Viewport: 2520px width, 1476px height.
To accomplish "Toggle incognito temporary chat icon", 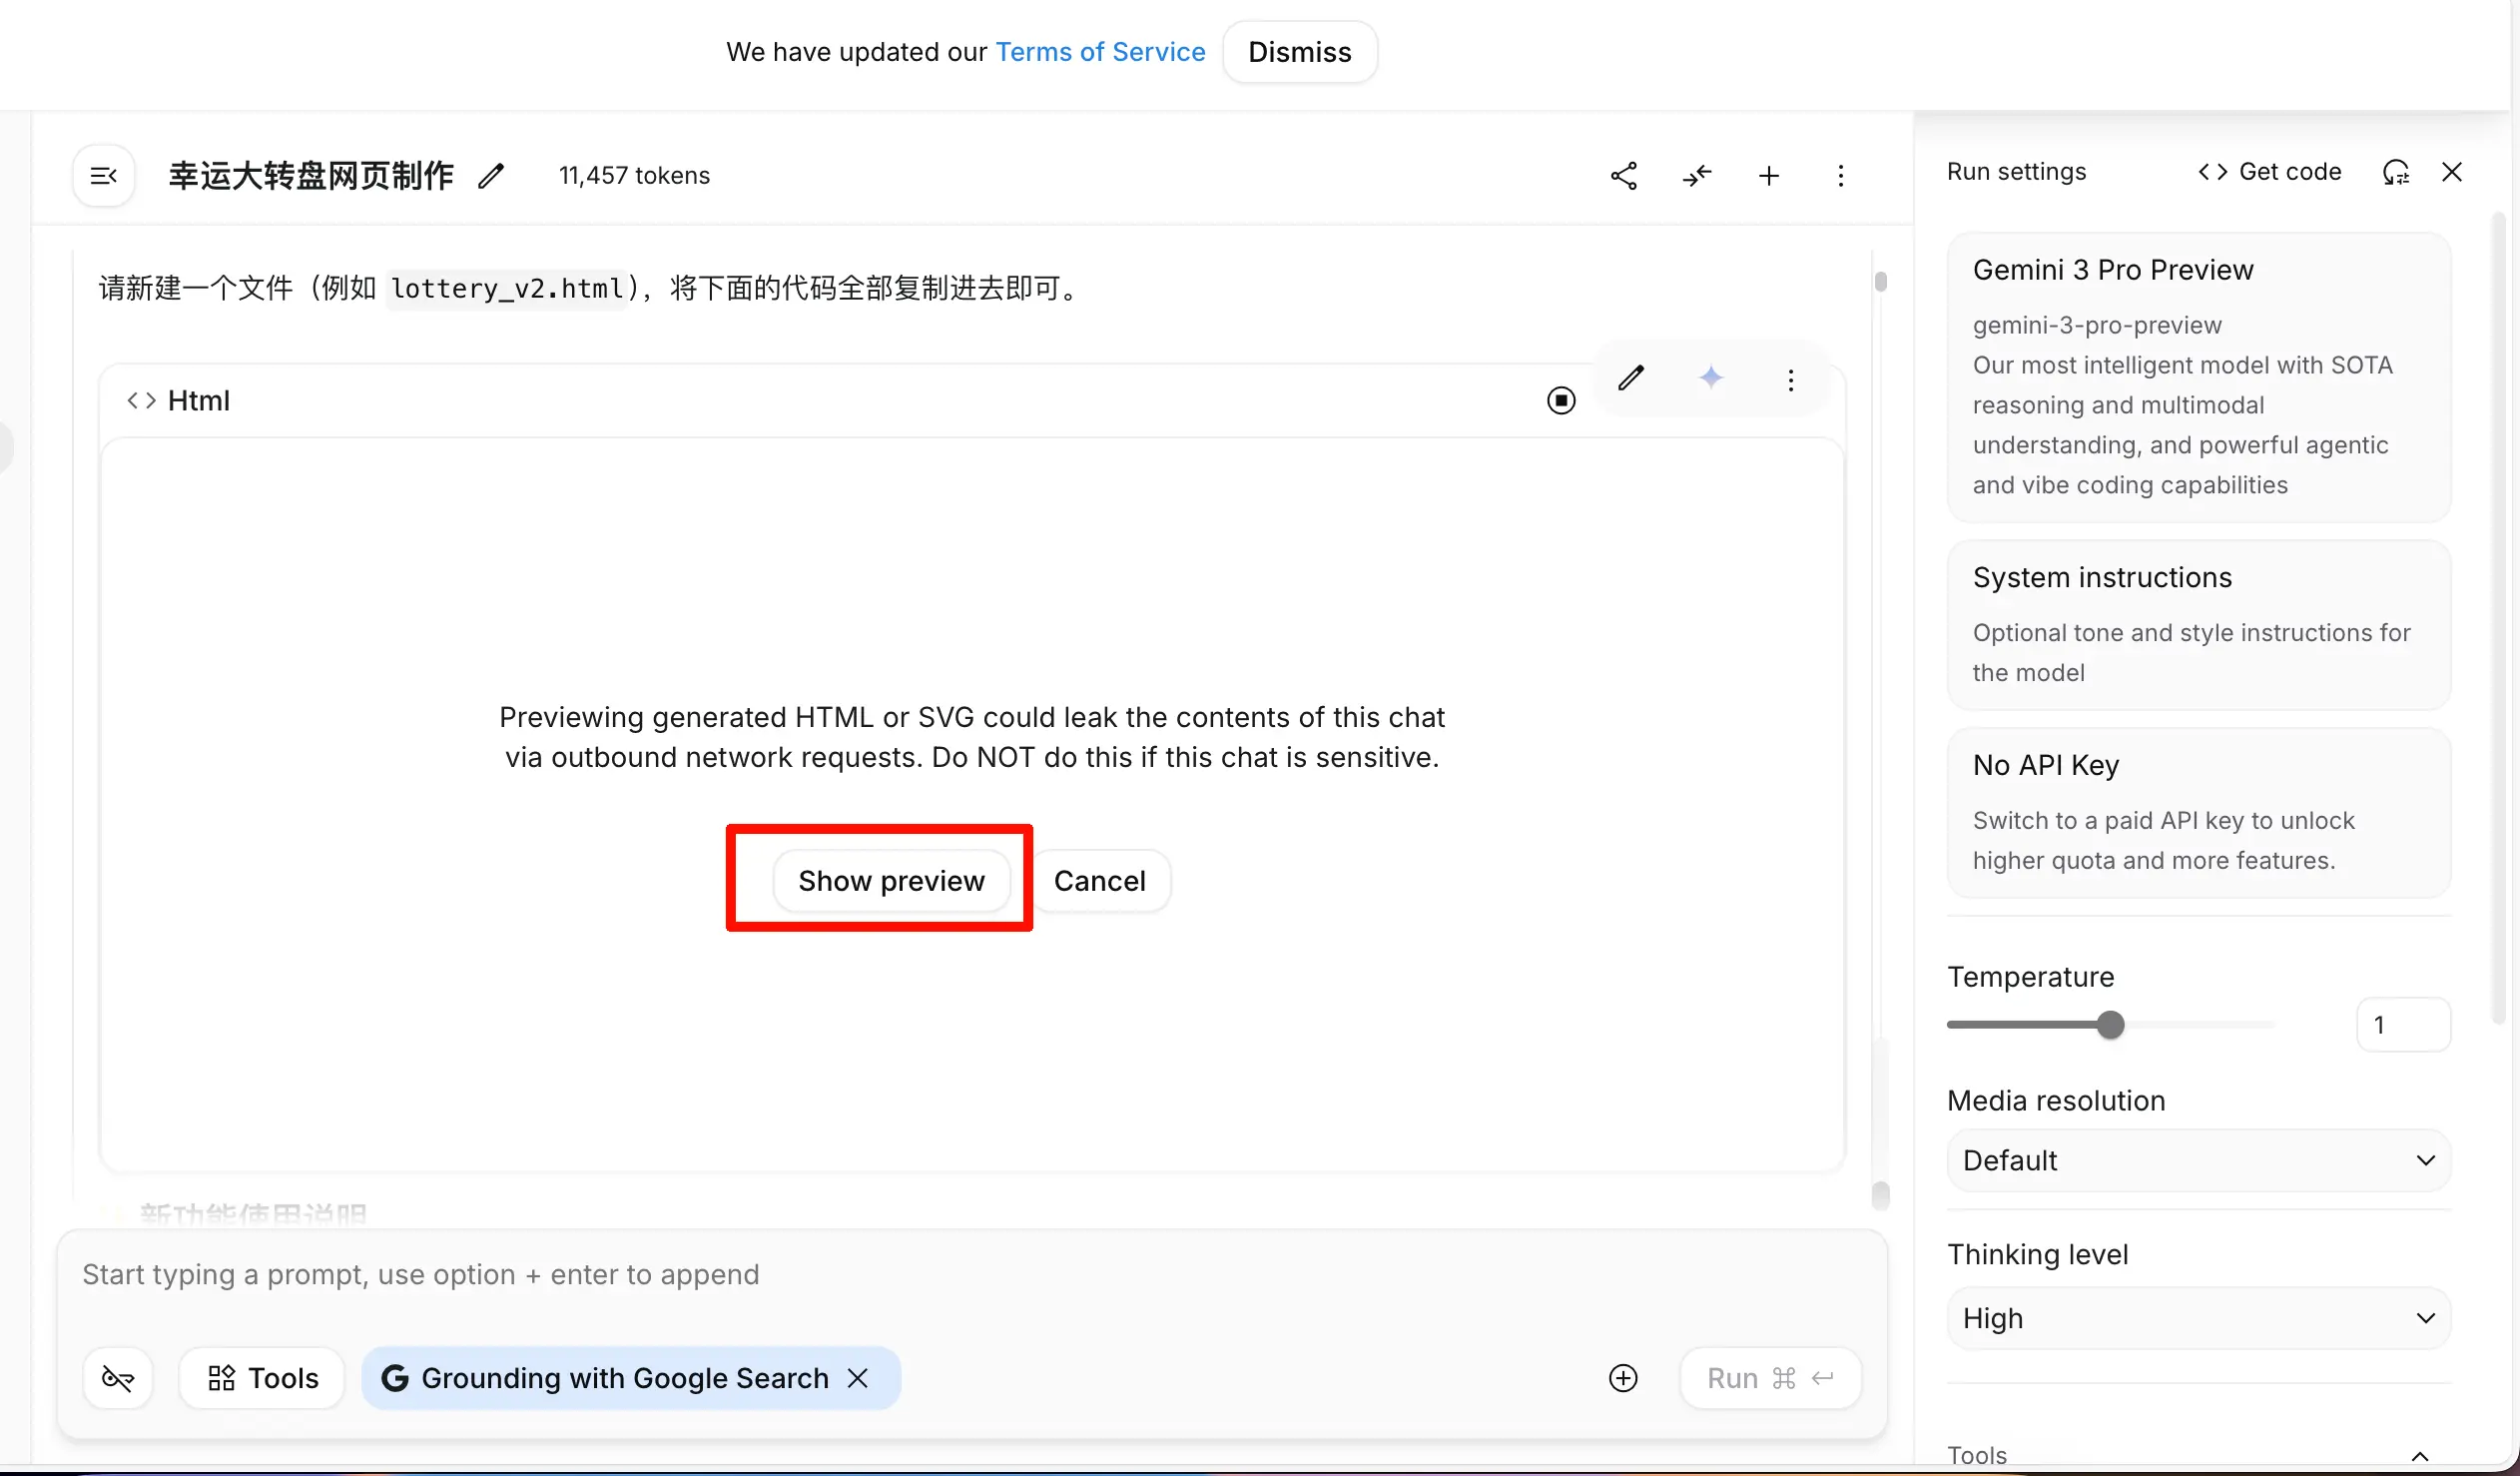I will point(118,1378).
